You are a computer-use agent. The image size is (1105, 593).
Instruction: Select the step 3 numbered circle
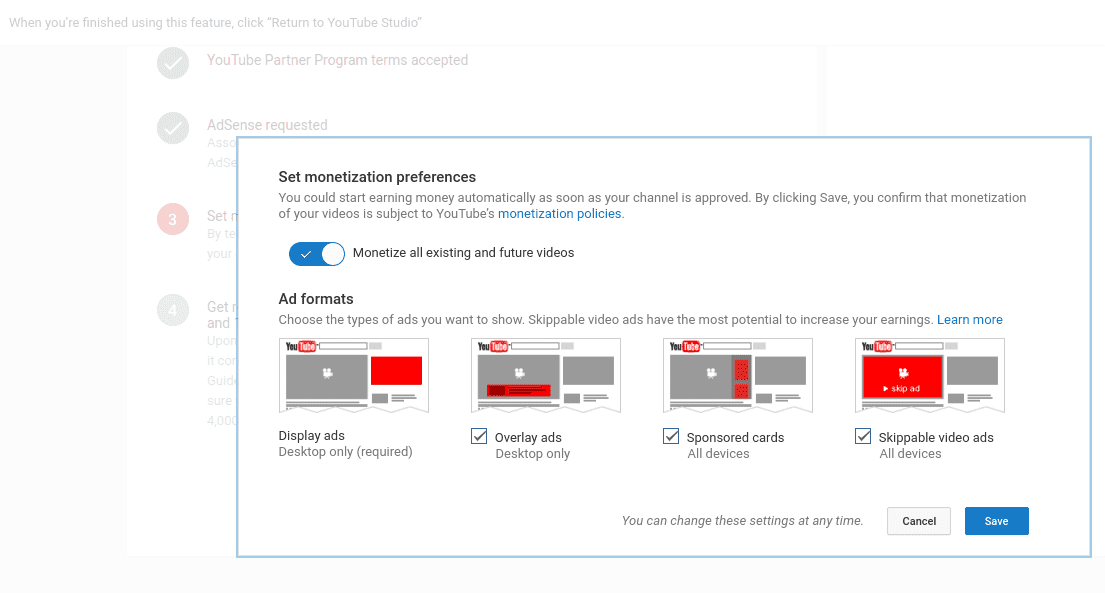tap(173, 218)
